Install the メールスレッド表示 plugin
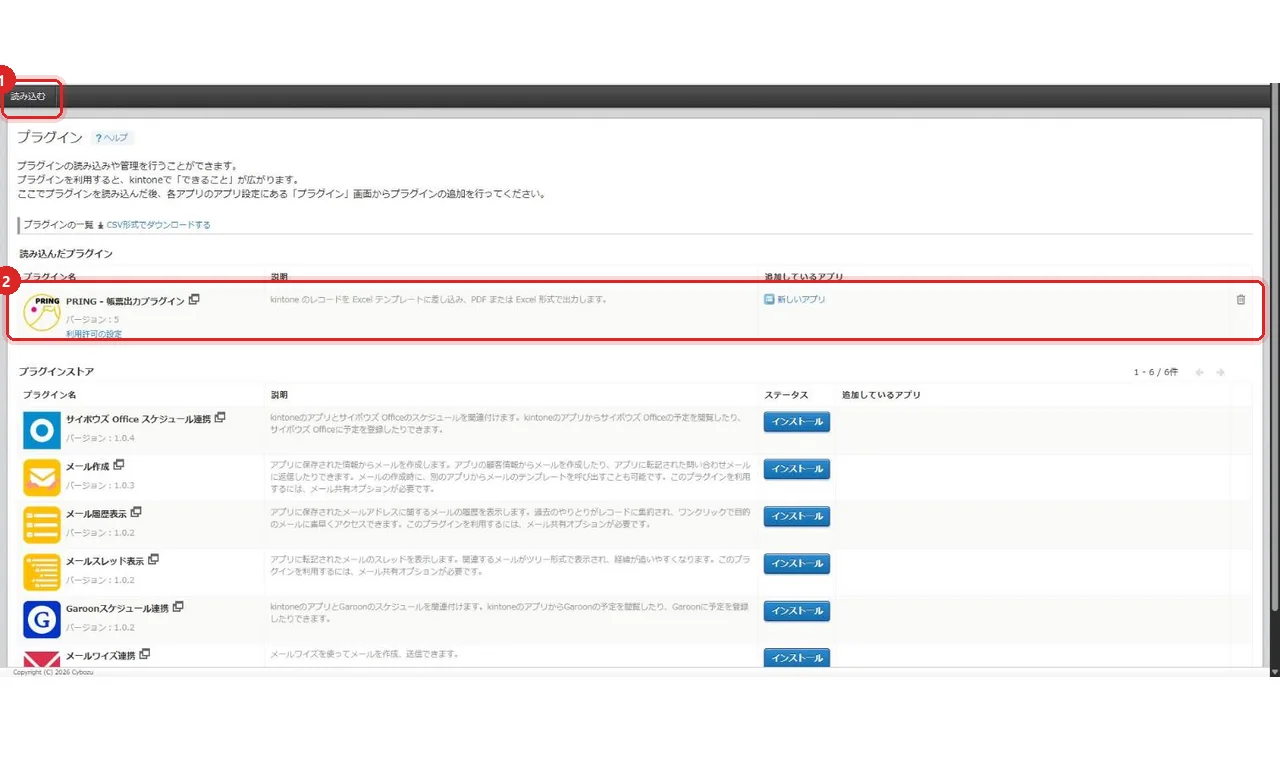The height and width of the screenshot is (760, 1280). [797, 563]
